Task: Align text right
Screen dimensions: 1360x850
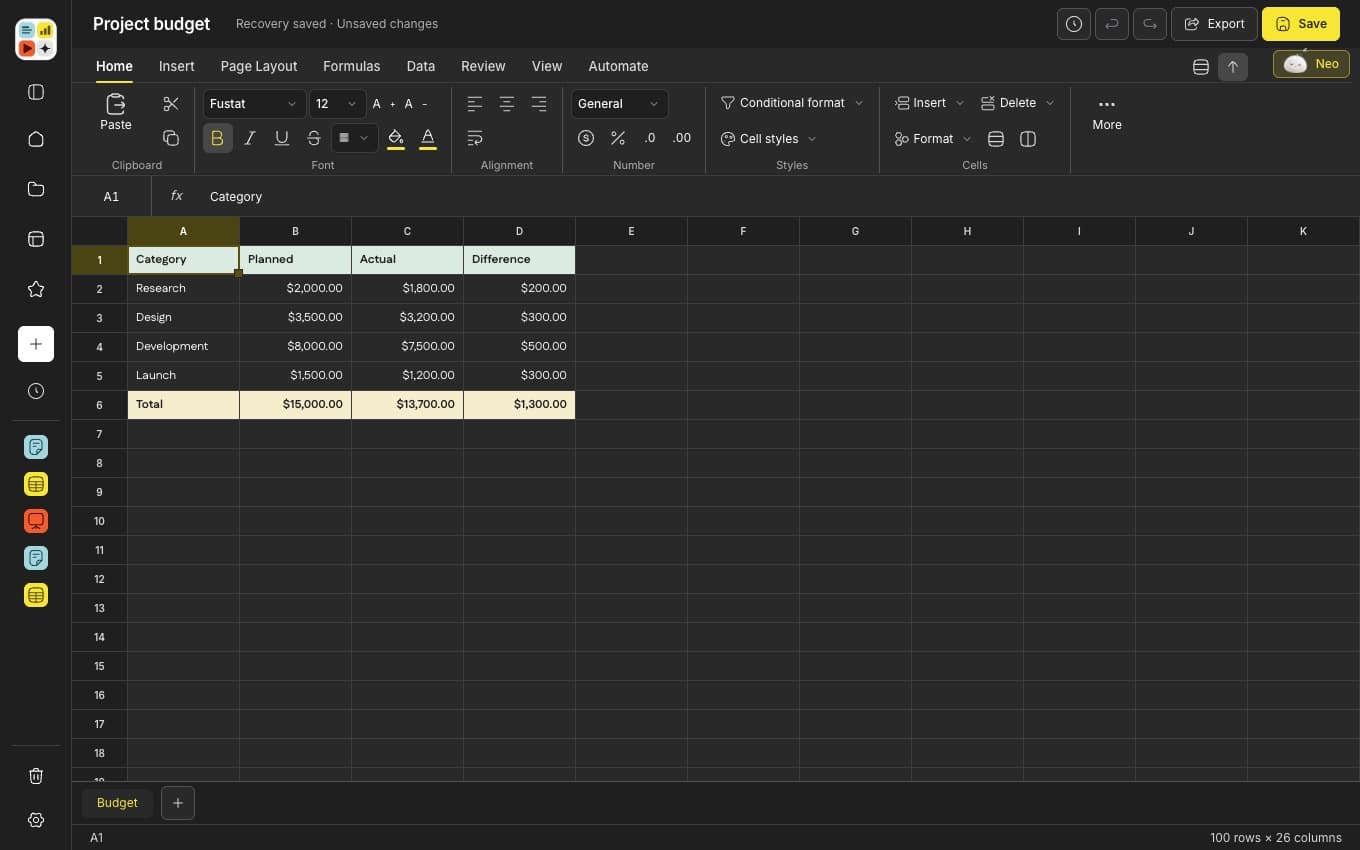Action: coord(539,104)
